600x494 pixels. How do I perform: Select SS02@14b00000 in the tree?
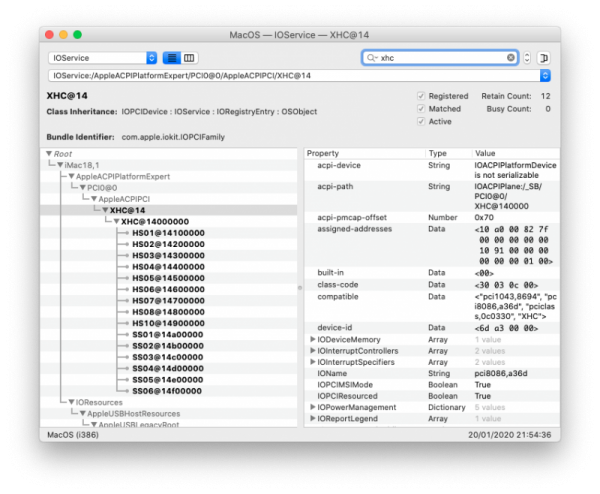point(168,346)
